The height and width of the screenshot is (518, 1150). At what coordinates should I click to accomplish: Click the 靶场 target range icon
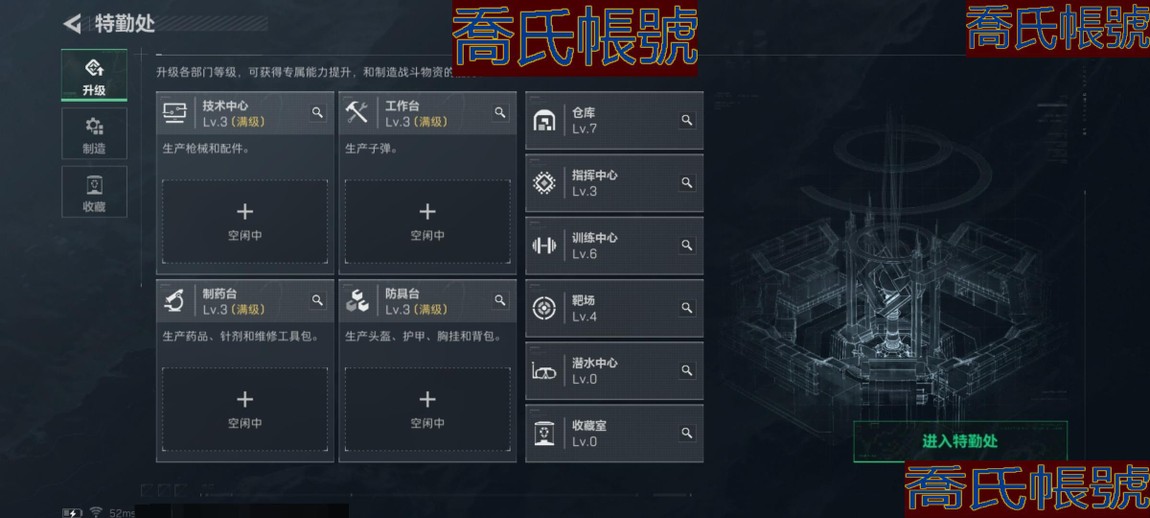pos(544,307)
